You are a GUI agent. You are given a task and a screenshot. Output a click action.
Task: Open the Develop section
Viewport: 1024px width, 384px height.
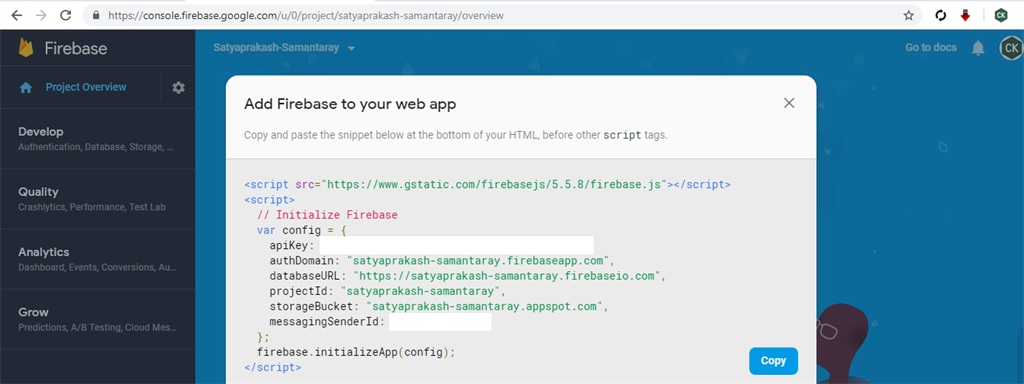(x=97, y=138)
